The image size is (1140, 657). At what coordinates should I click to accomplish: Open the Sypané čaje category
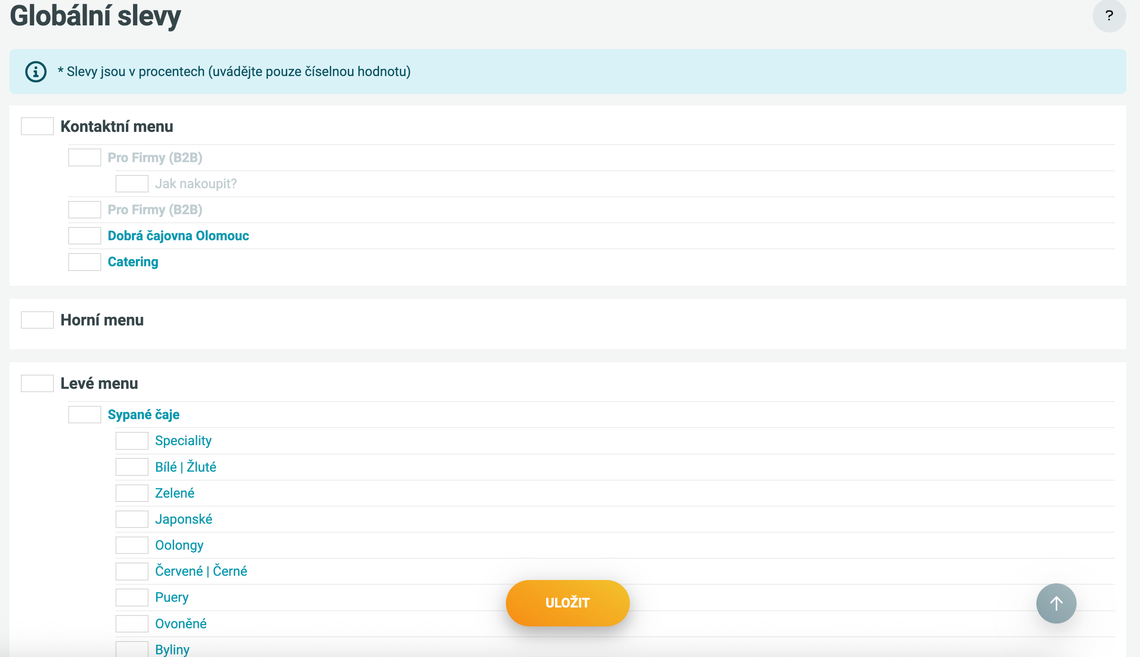tap(143, 415)
